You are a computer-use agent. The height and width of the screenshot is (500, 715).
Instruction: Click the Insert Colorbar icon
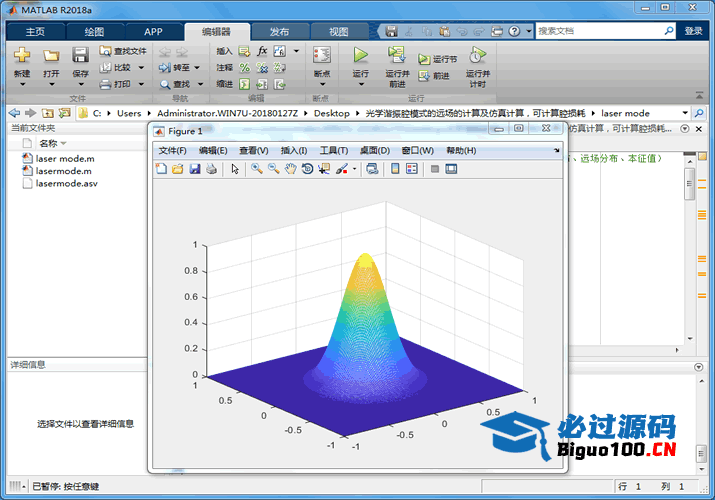point(395,169)
